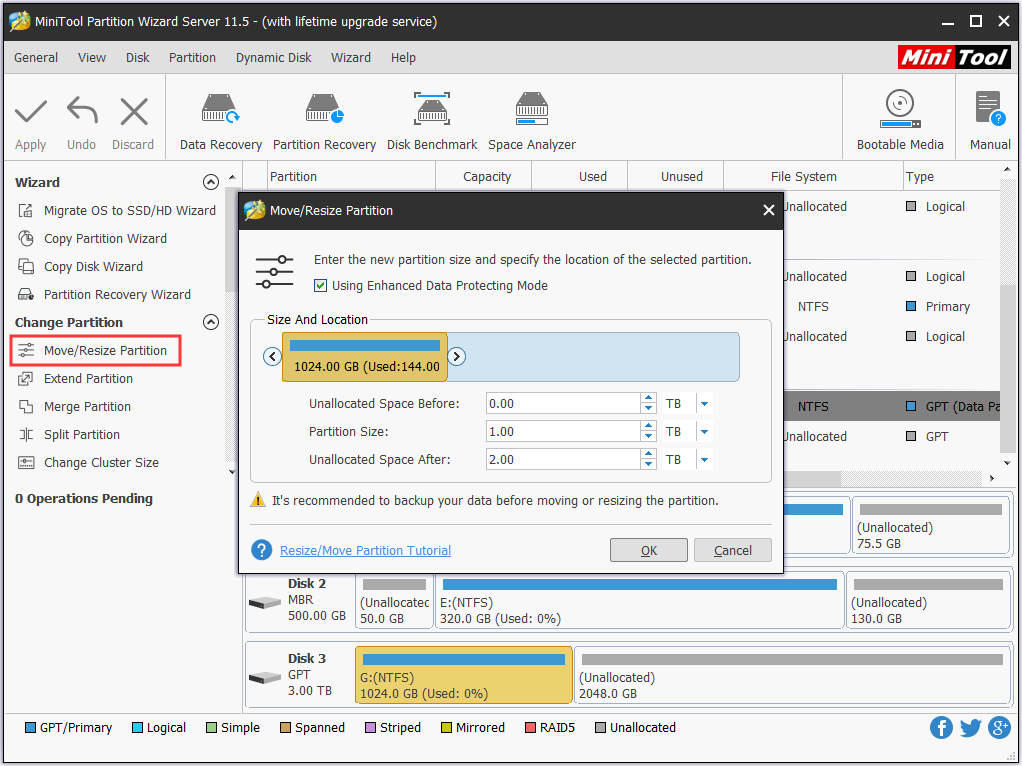Select 130.0 GB unallocated space on Disk 2

[929, 600]
